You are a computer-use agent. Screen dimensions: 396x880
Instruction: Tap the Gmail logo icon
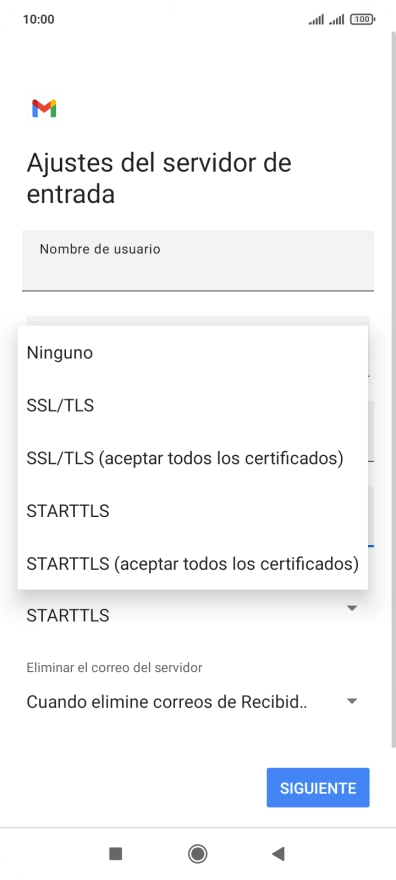[44, 108]
